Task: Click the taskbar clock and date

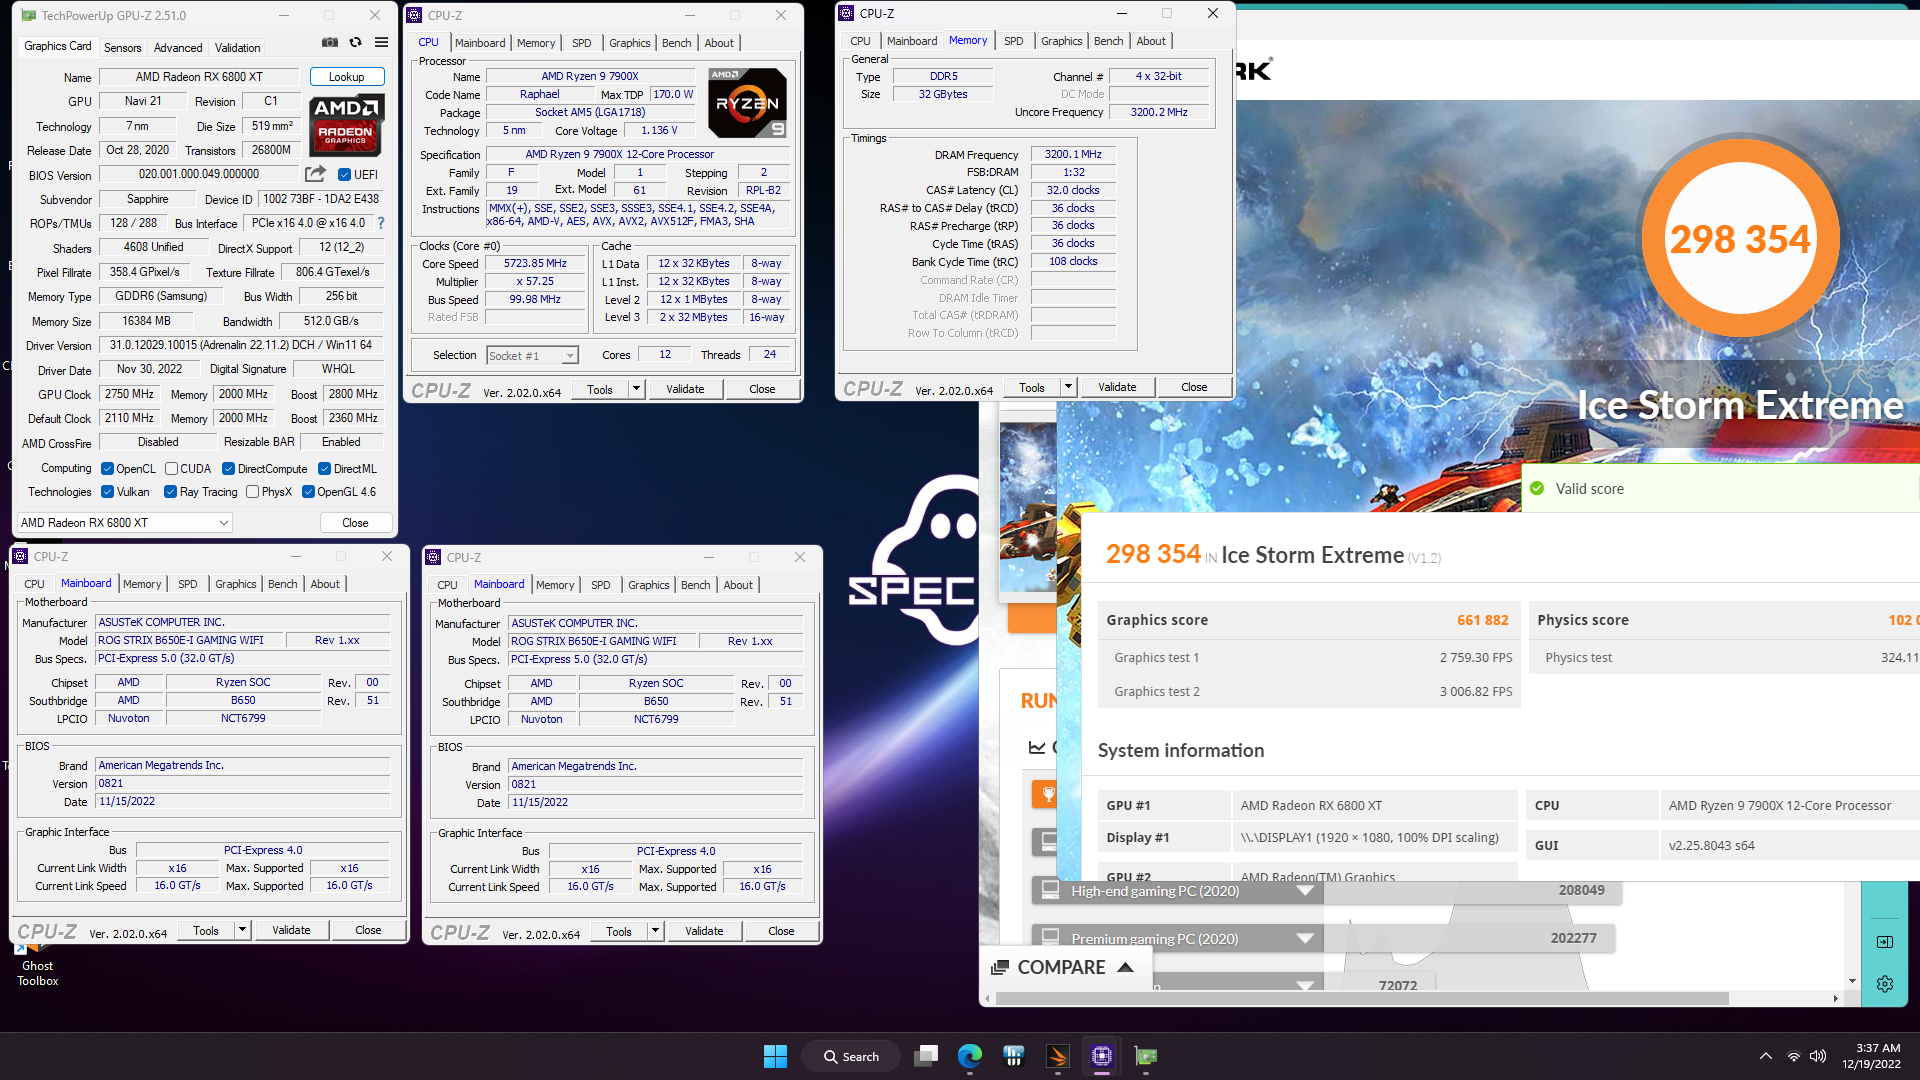Action: 1871,1056
